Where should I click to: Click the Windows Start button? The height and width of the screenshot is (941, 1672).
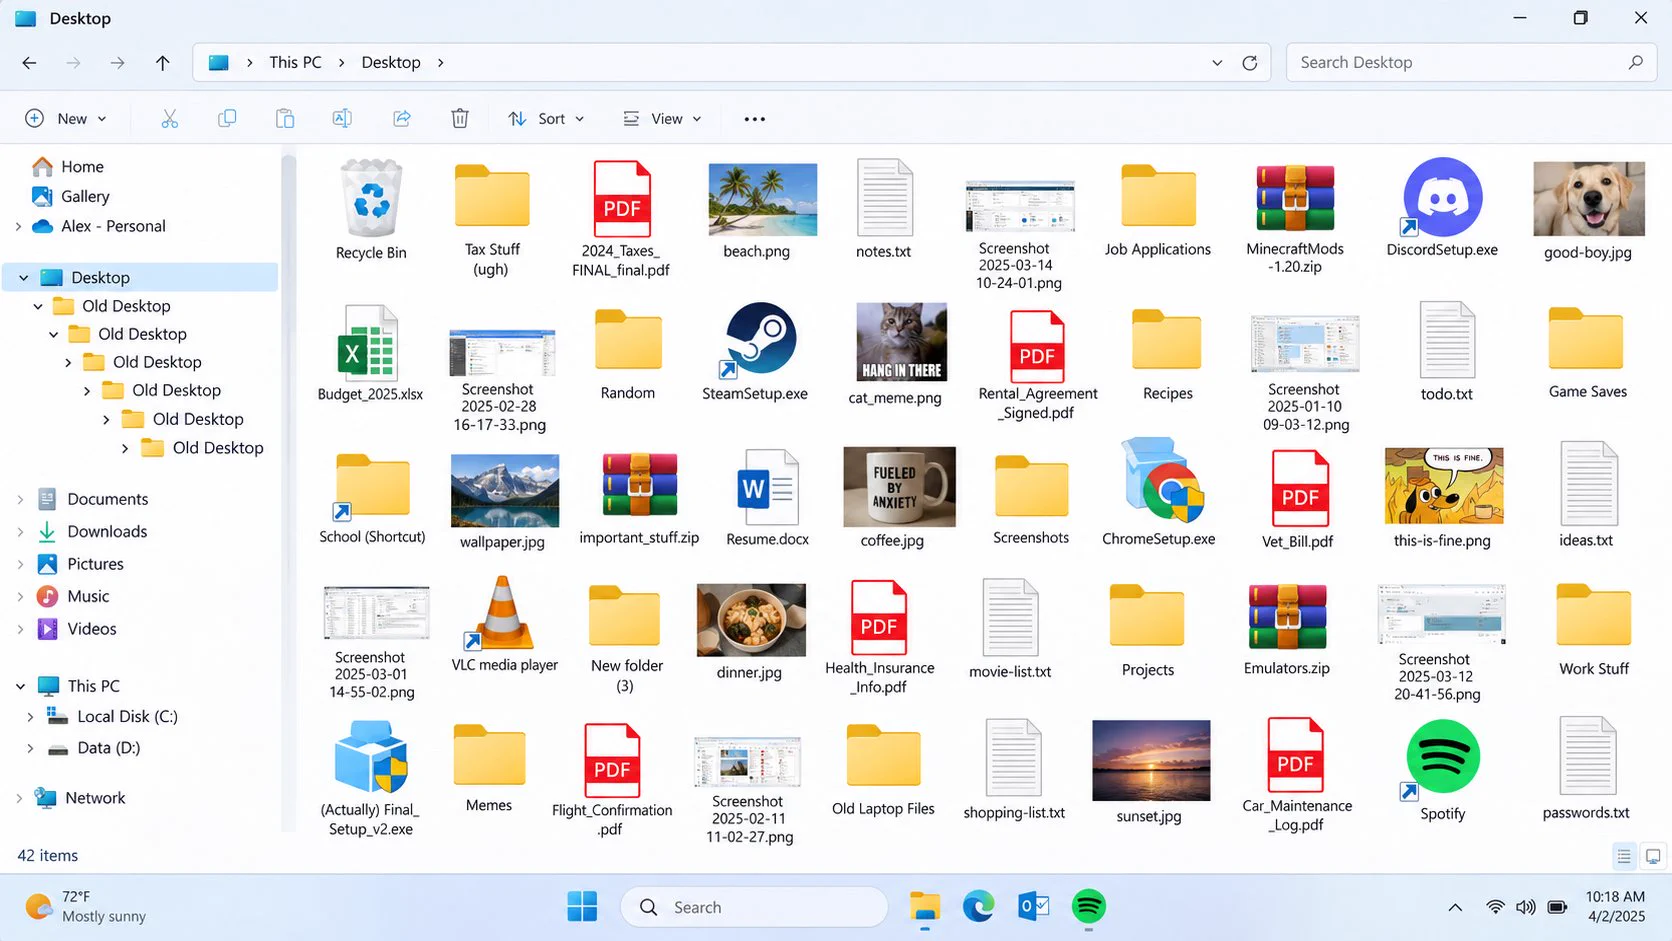[x=582, y=907]
